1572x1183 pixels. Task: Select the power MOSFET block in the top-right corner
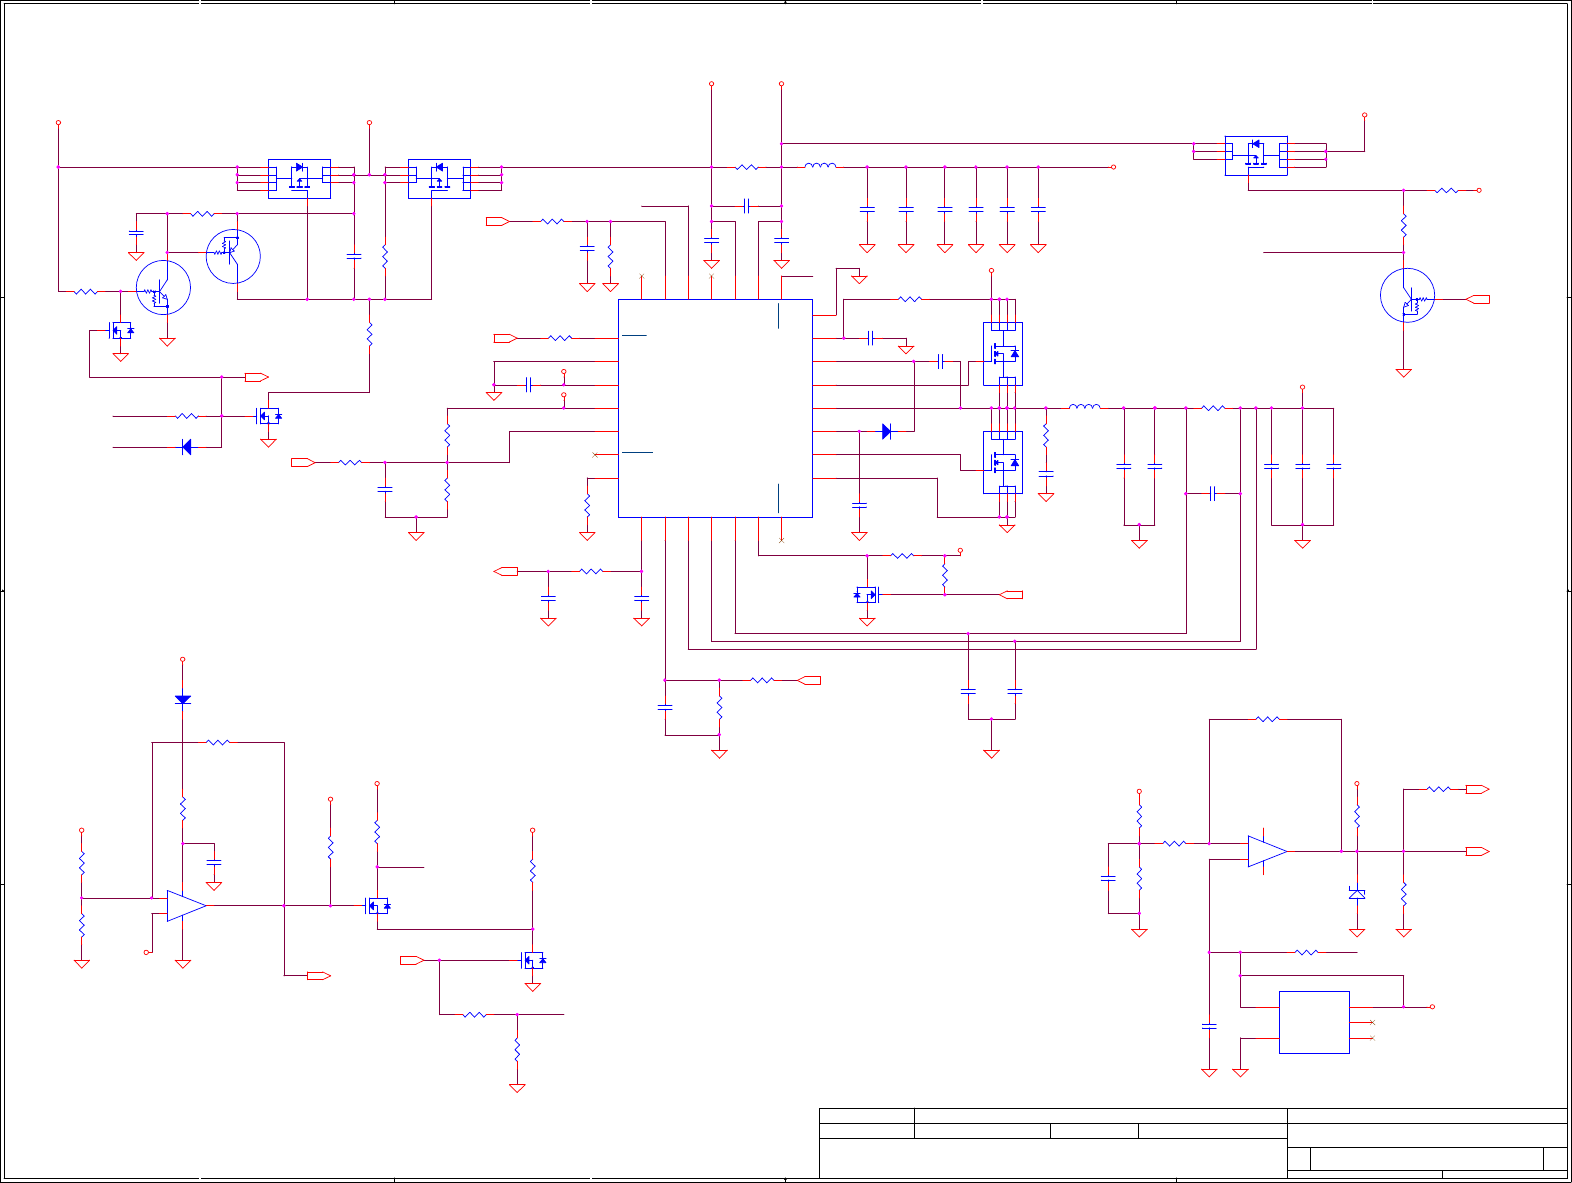pos(1256,156)
